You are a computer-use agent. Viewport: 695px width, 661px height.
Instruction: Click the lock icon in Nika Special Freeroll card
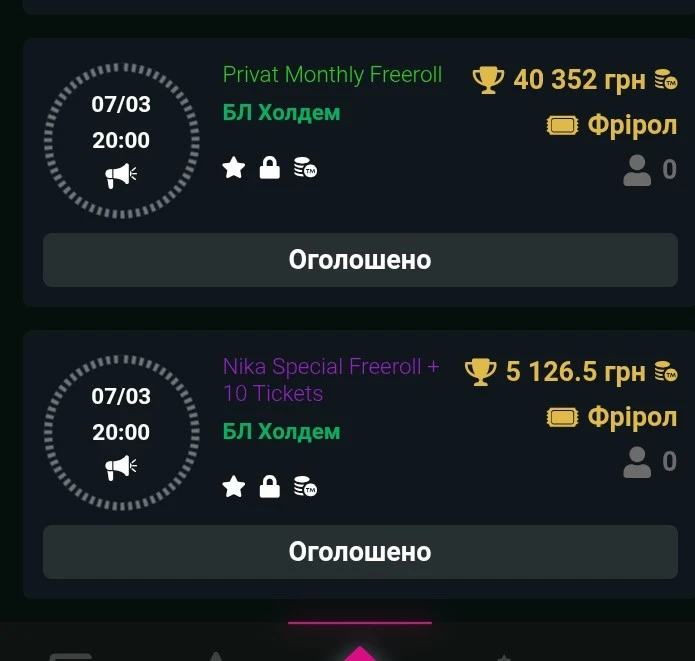point(269,487)
